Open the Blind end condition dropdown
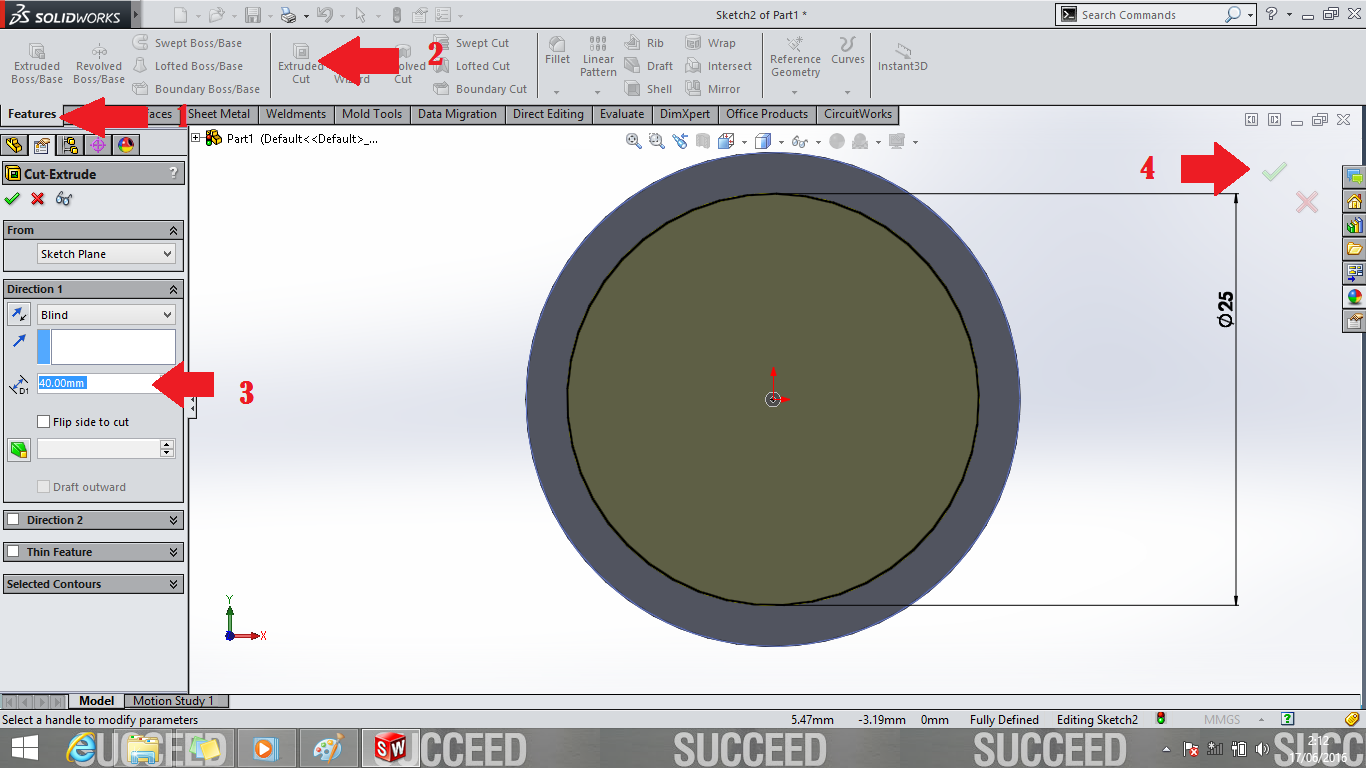Image resolution: width=1366 pixels, height=768 pixels. [106, 314]
